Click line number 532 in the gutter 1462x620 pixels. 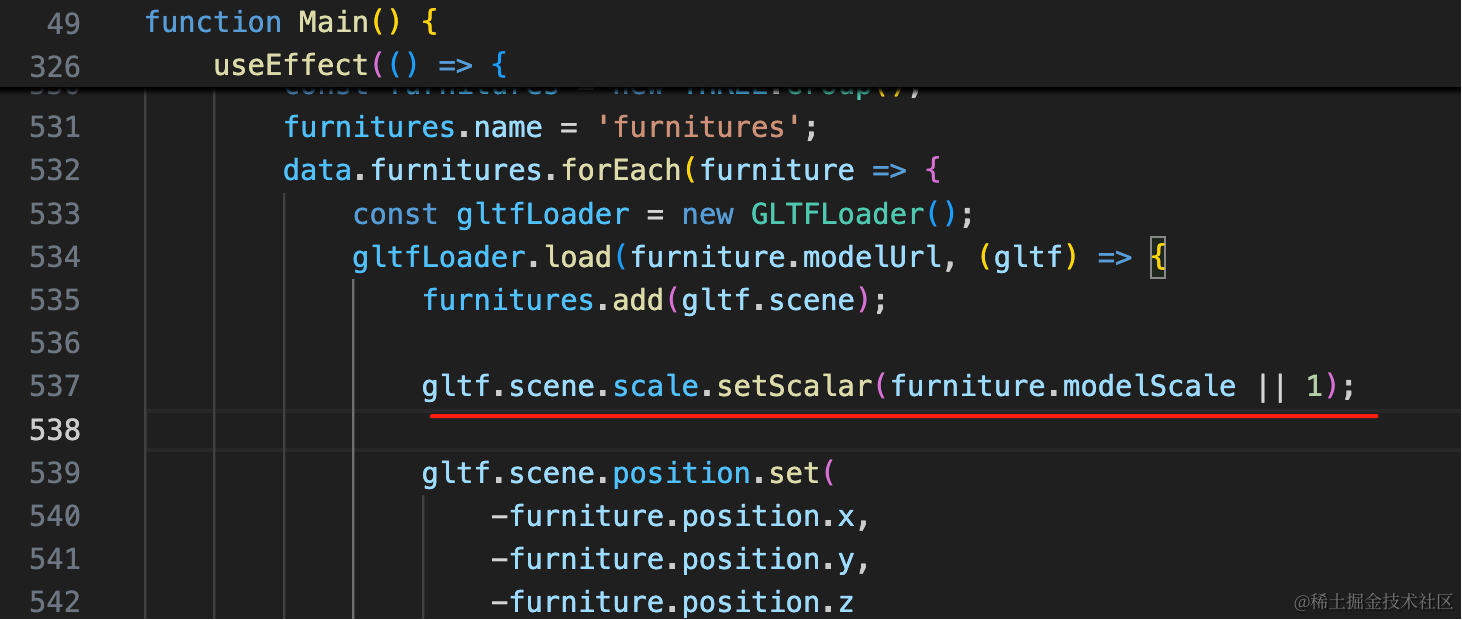(54, 171)
